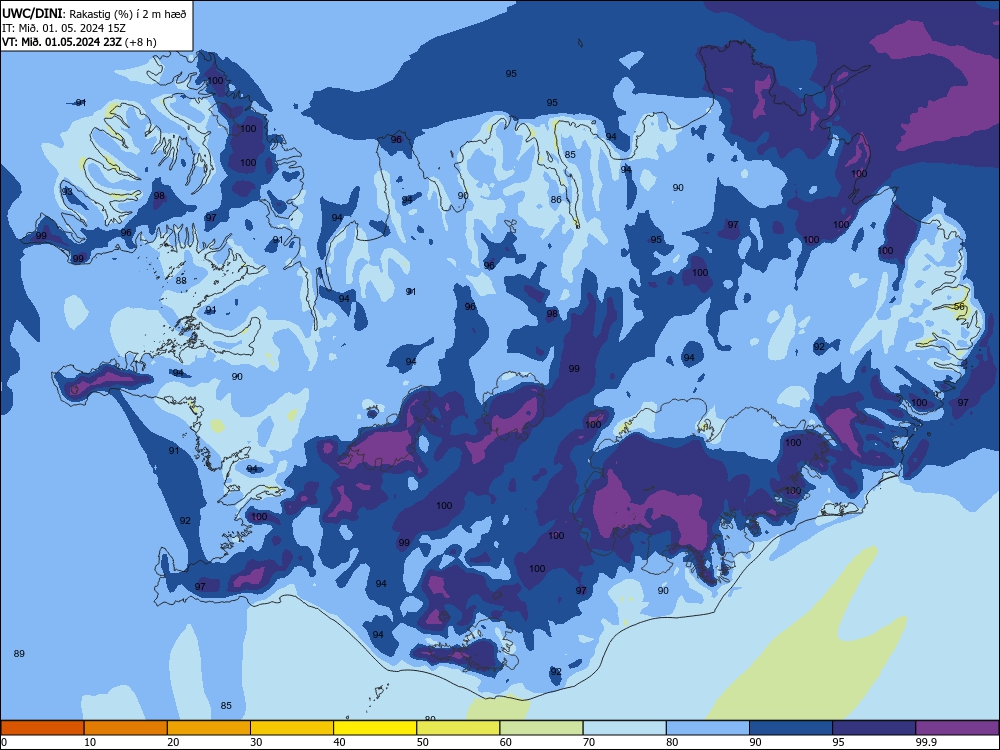Viewport: 1000px width, 750px height.
Task: Click the '89' humidity value over the ocean
Action: point(19,654)
